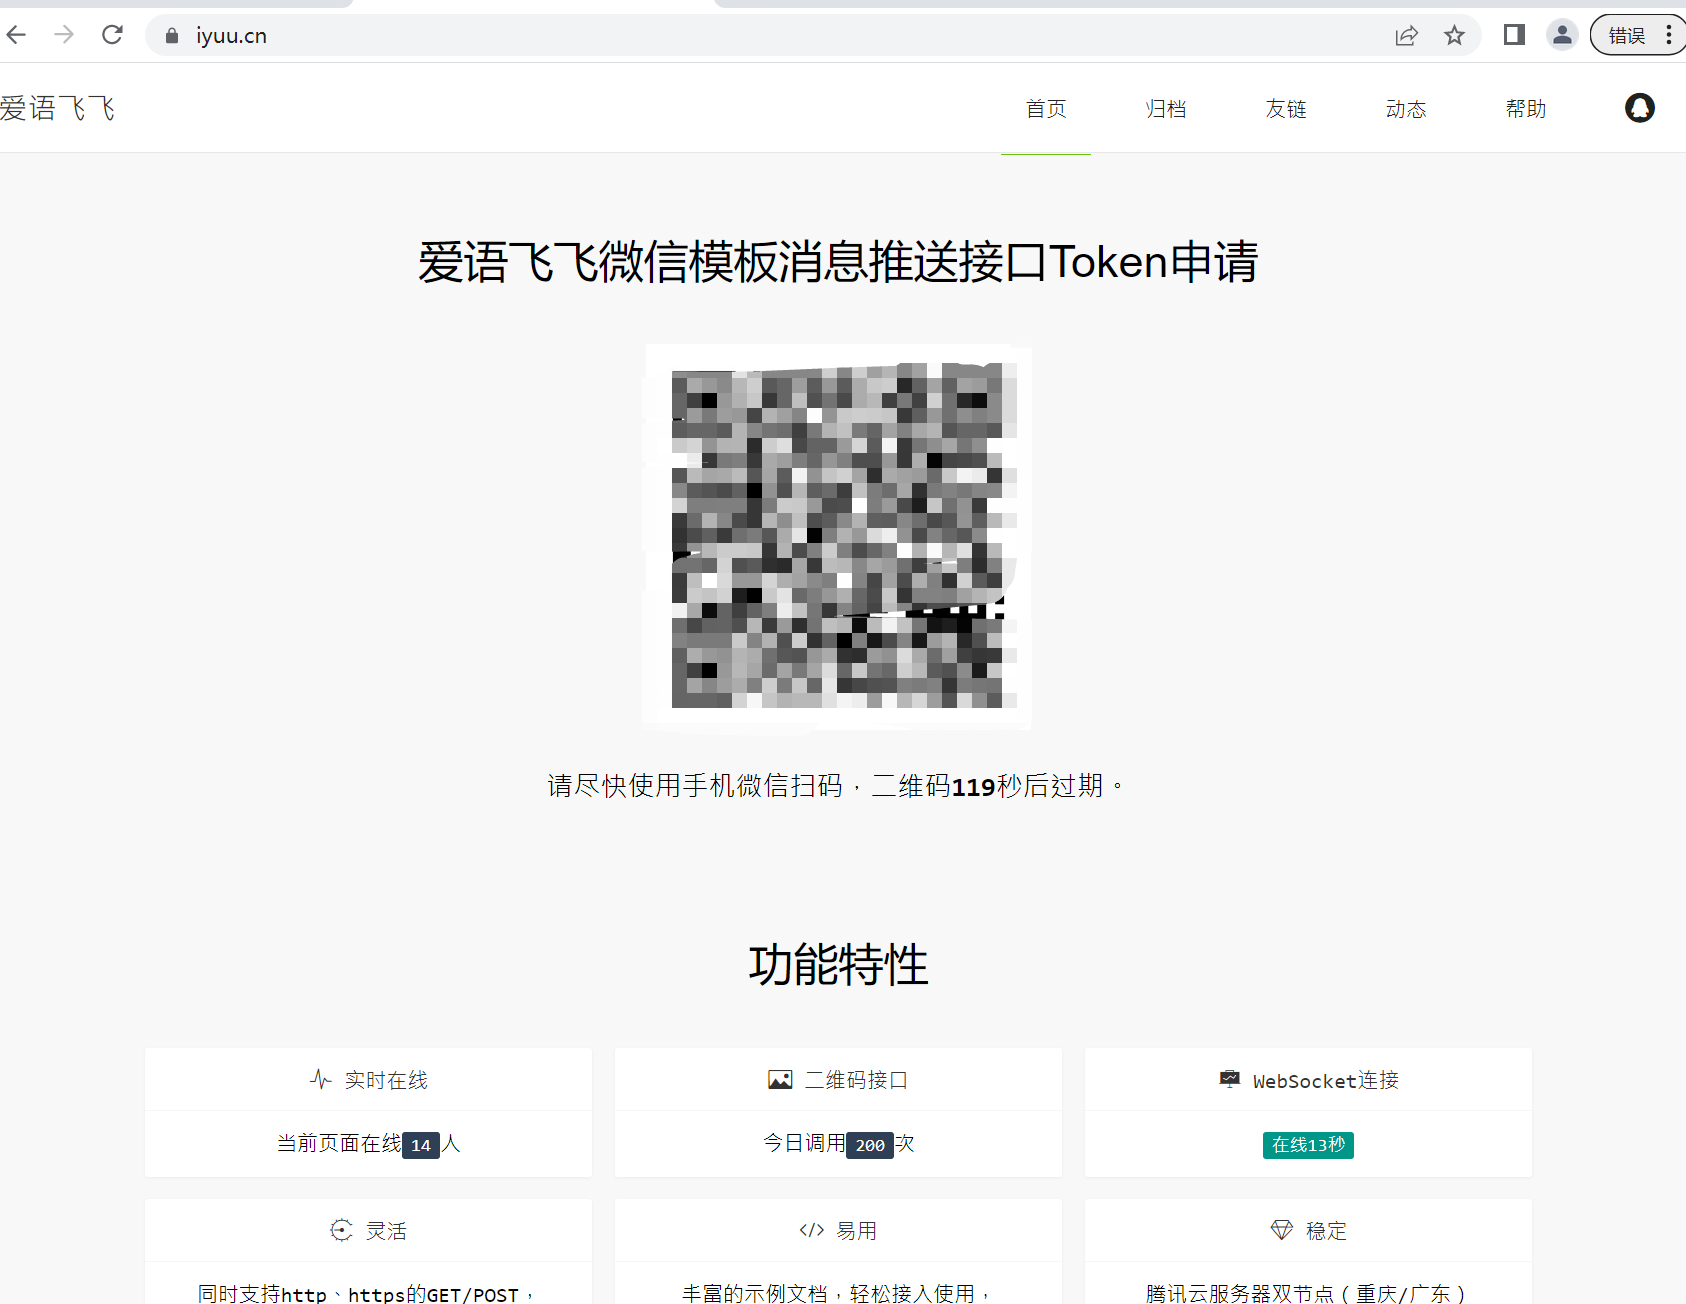Click the address bar URL iyuu.cn
The image size is (1686, 1304).
(x=231, y=36)
